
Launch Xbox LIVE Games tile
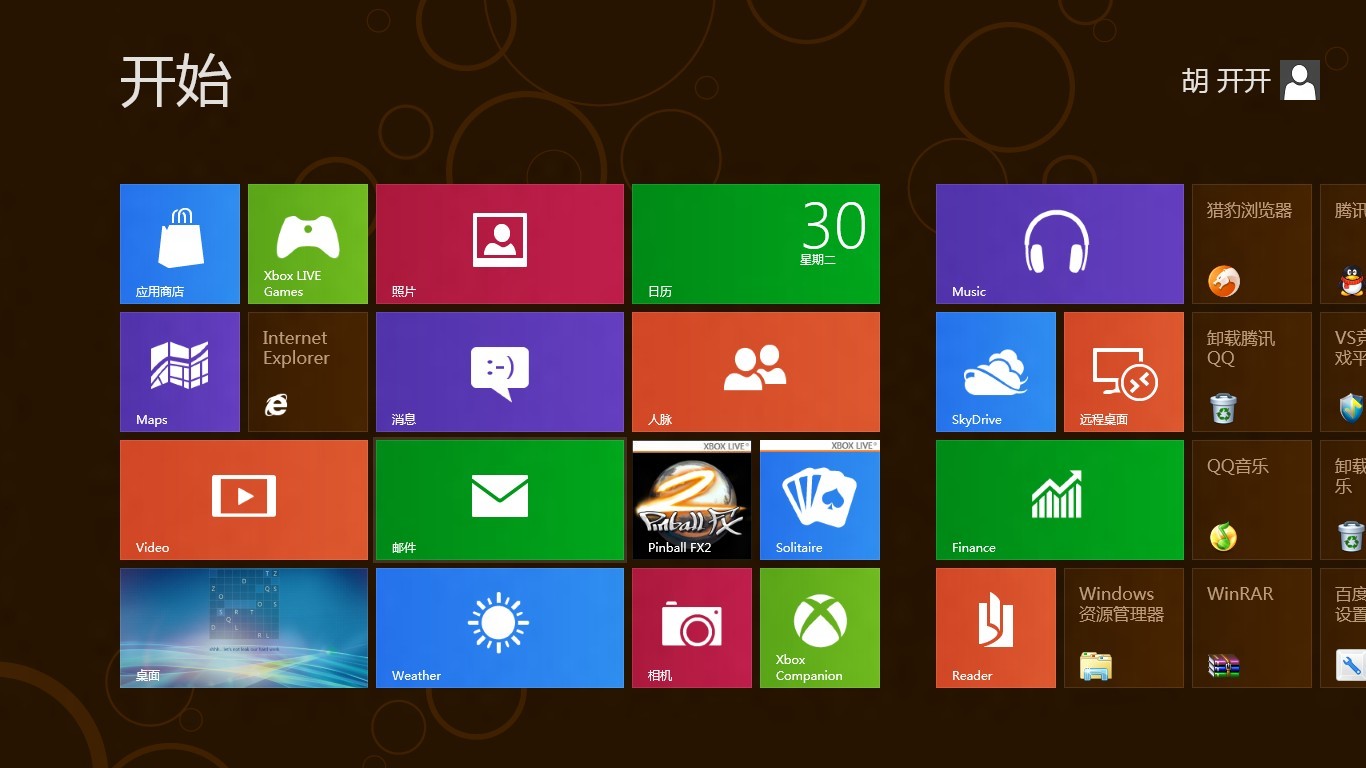pyautogui.click(x=308, y=244)
